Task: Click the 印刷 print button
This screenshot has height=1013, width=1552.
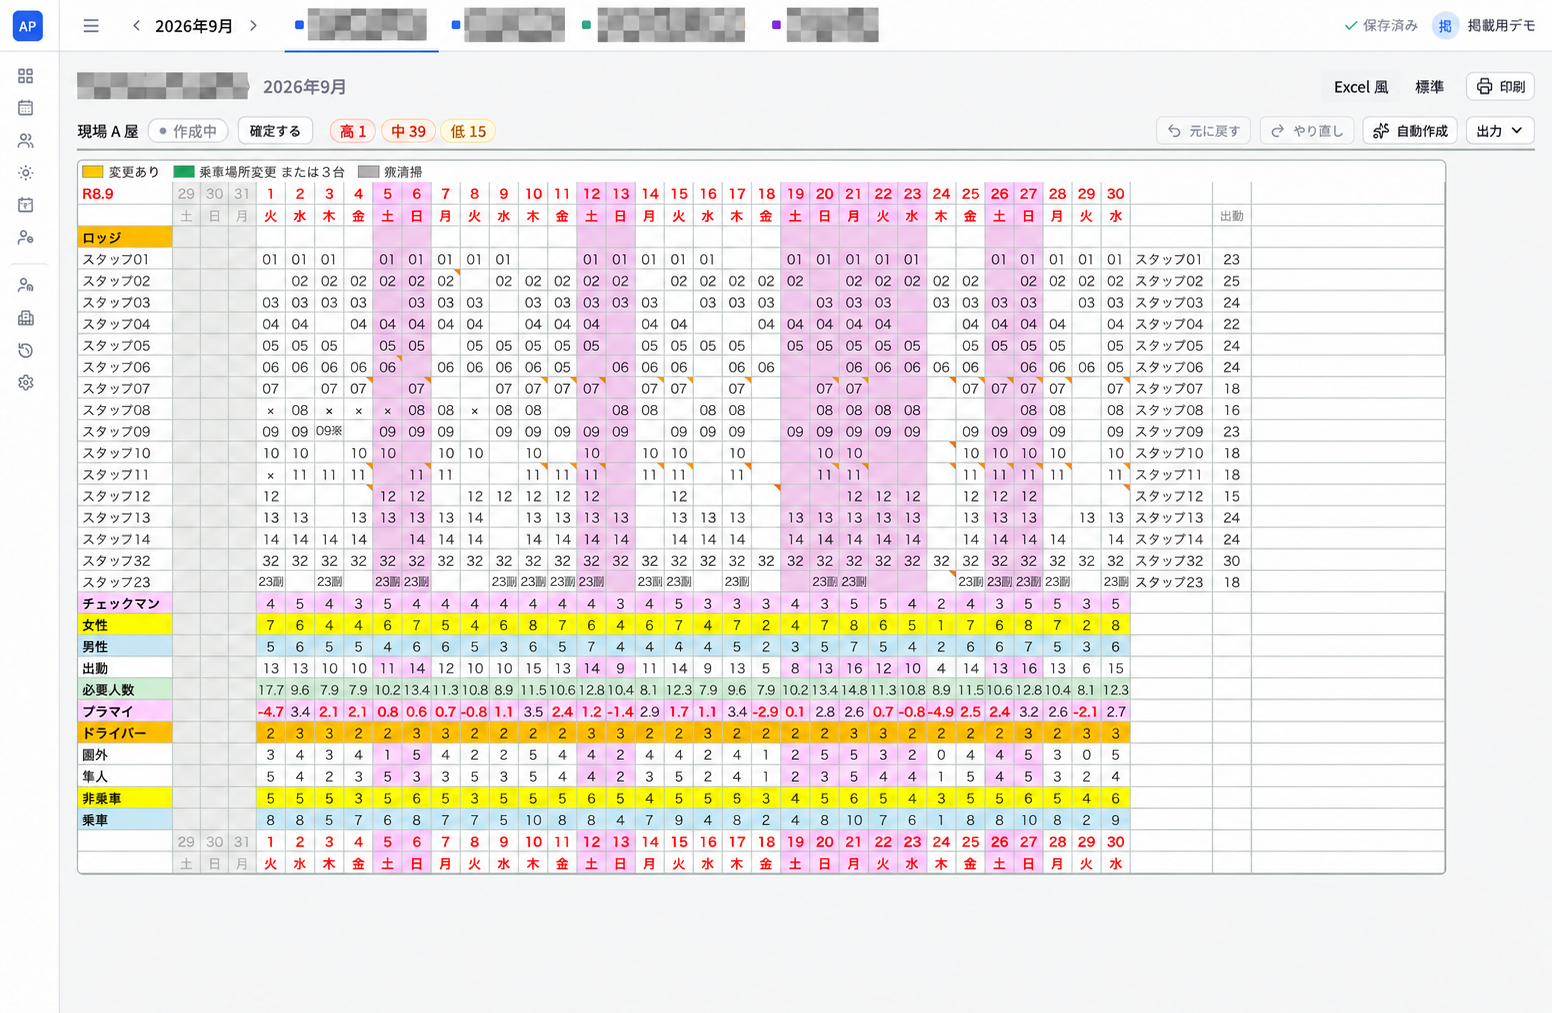Action: click(1501, 87)
